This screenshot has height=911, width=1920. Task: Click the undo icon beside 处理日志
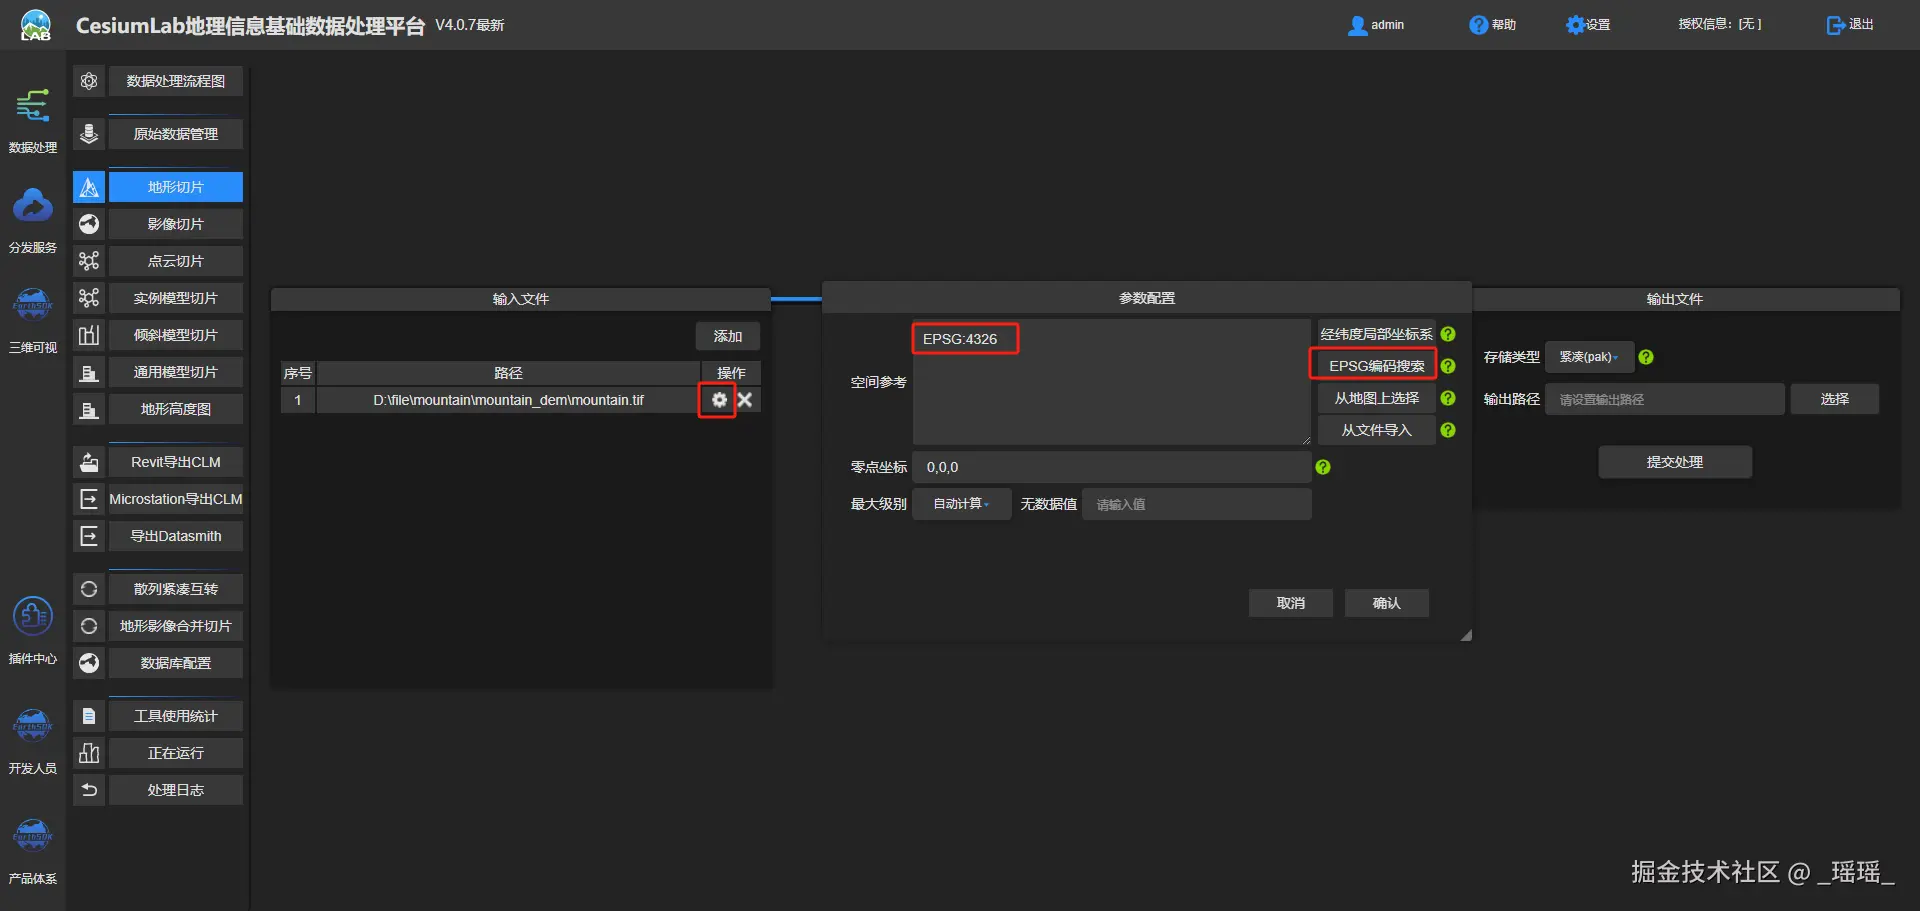(x=89, y=790)
